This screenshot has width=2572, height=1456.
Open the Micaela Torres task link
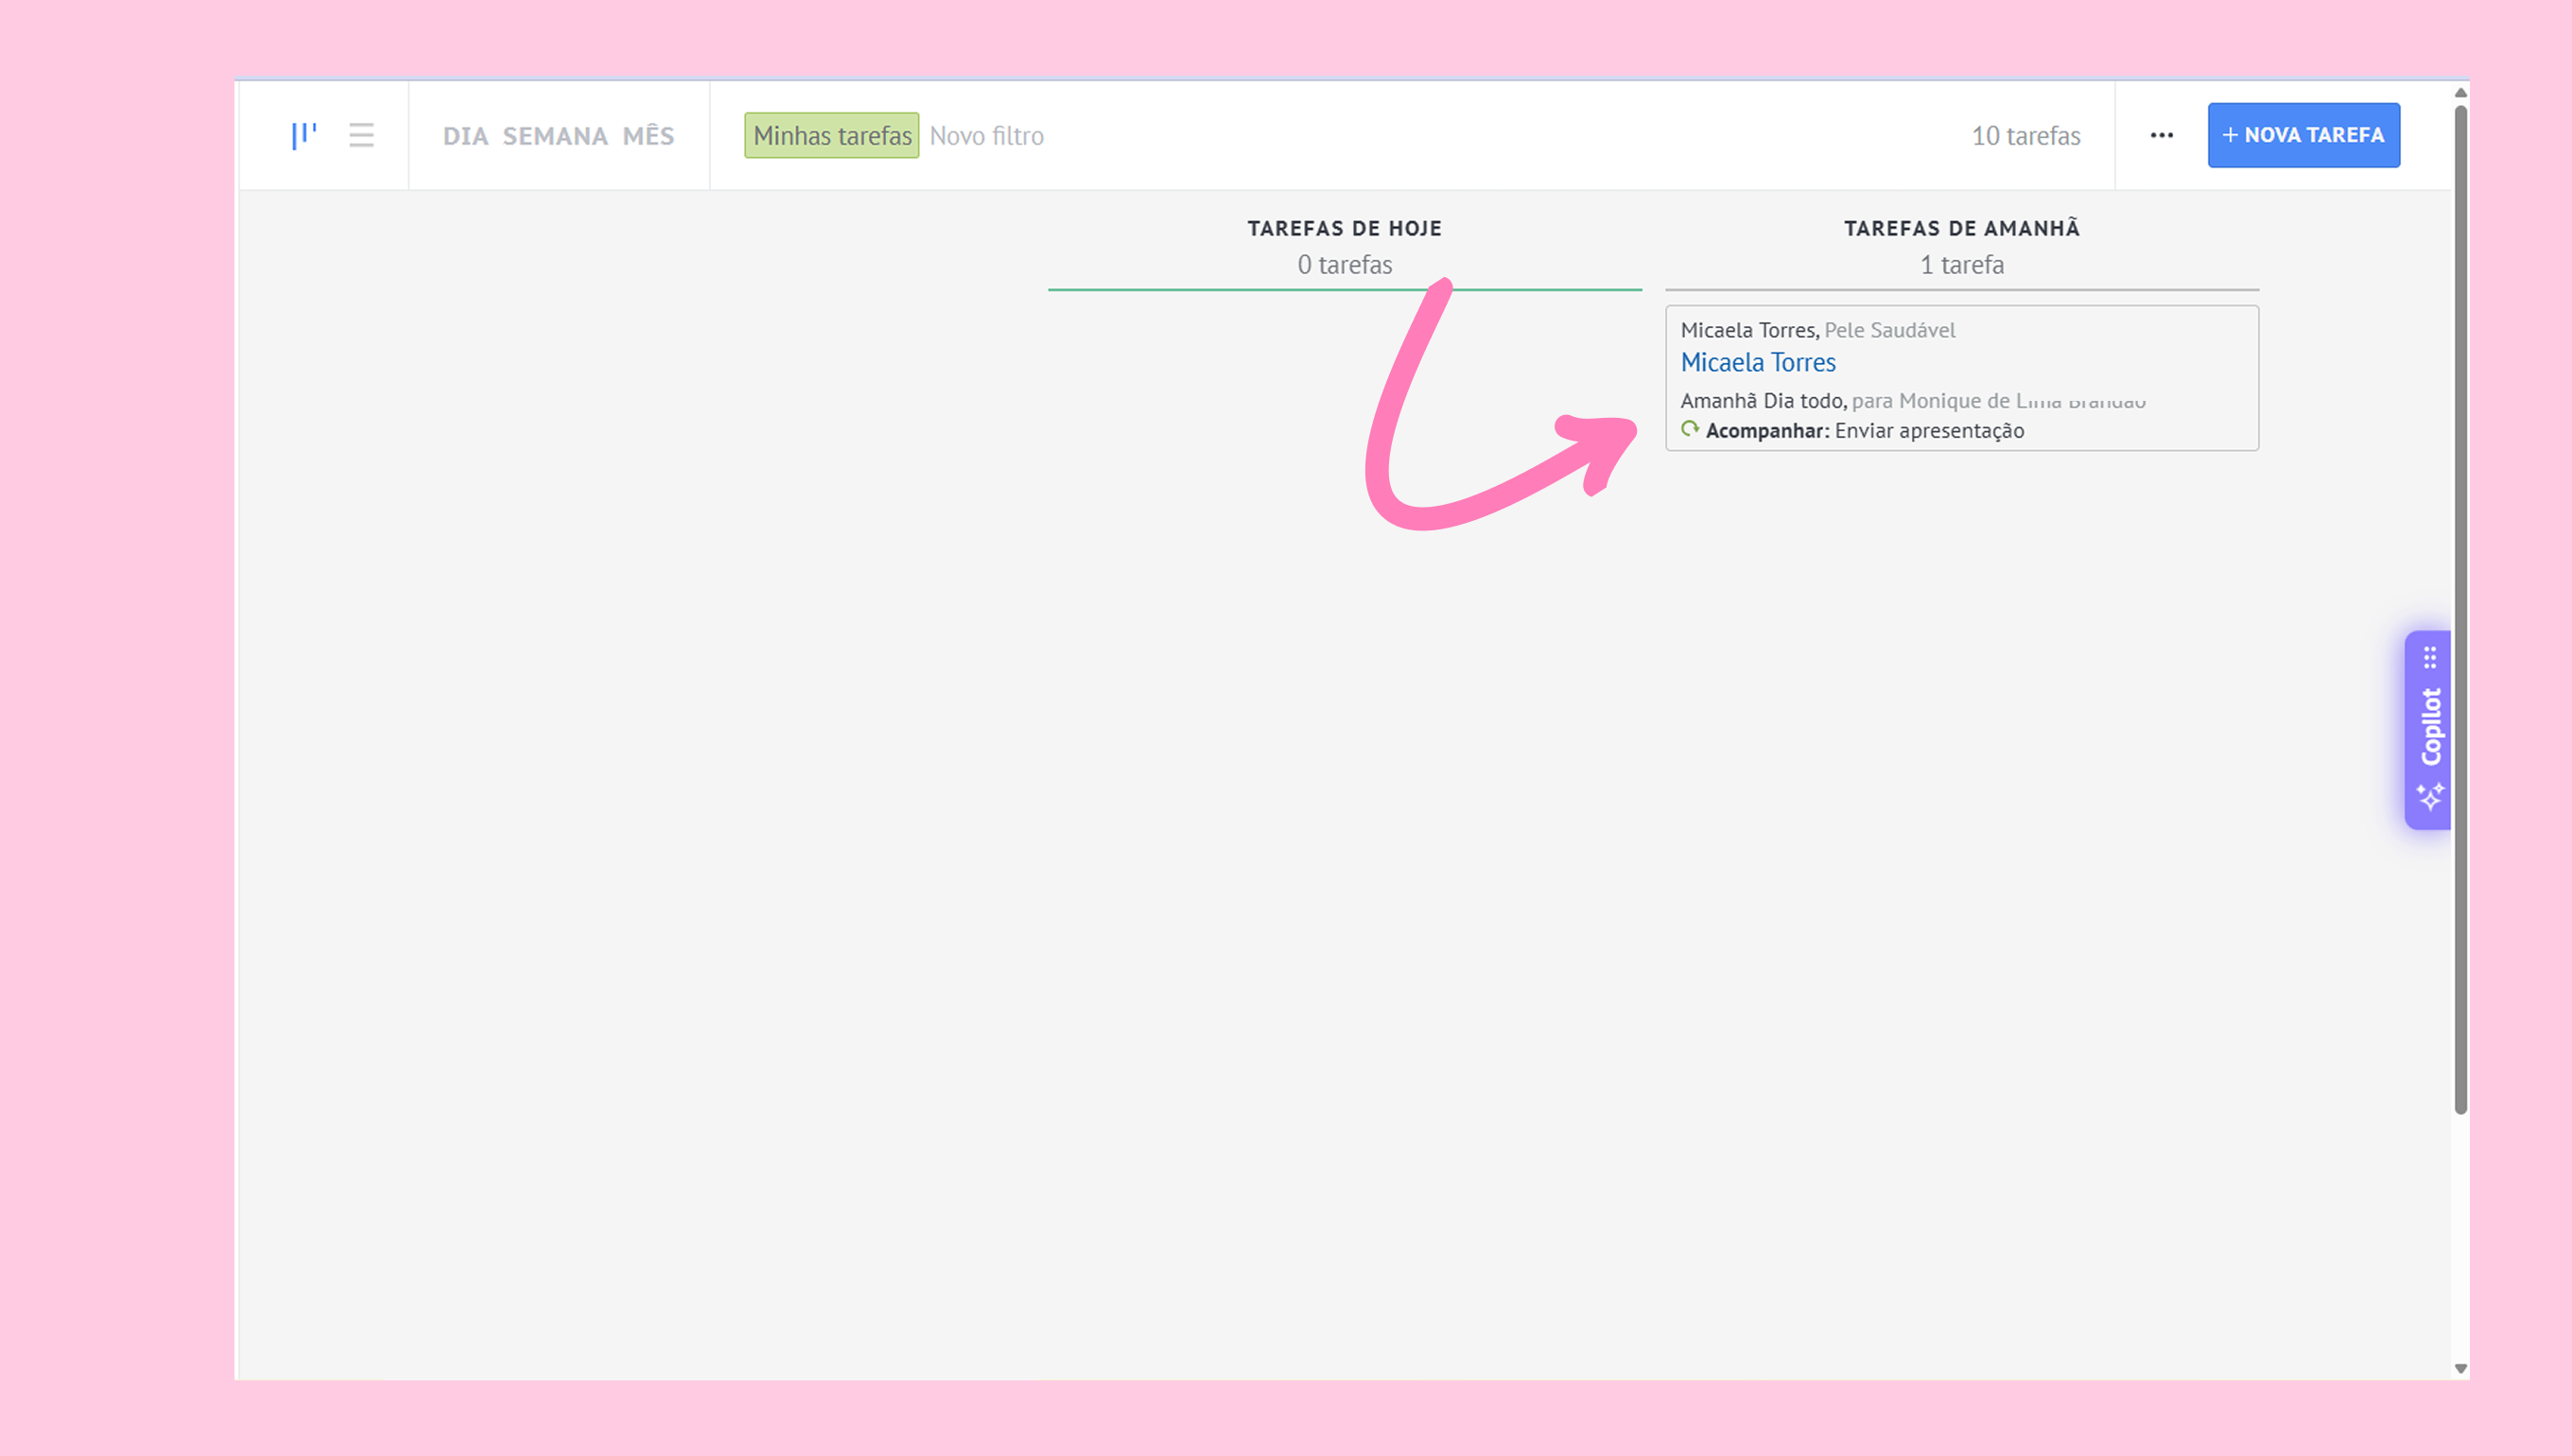click(1757, 362)
